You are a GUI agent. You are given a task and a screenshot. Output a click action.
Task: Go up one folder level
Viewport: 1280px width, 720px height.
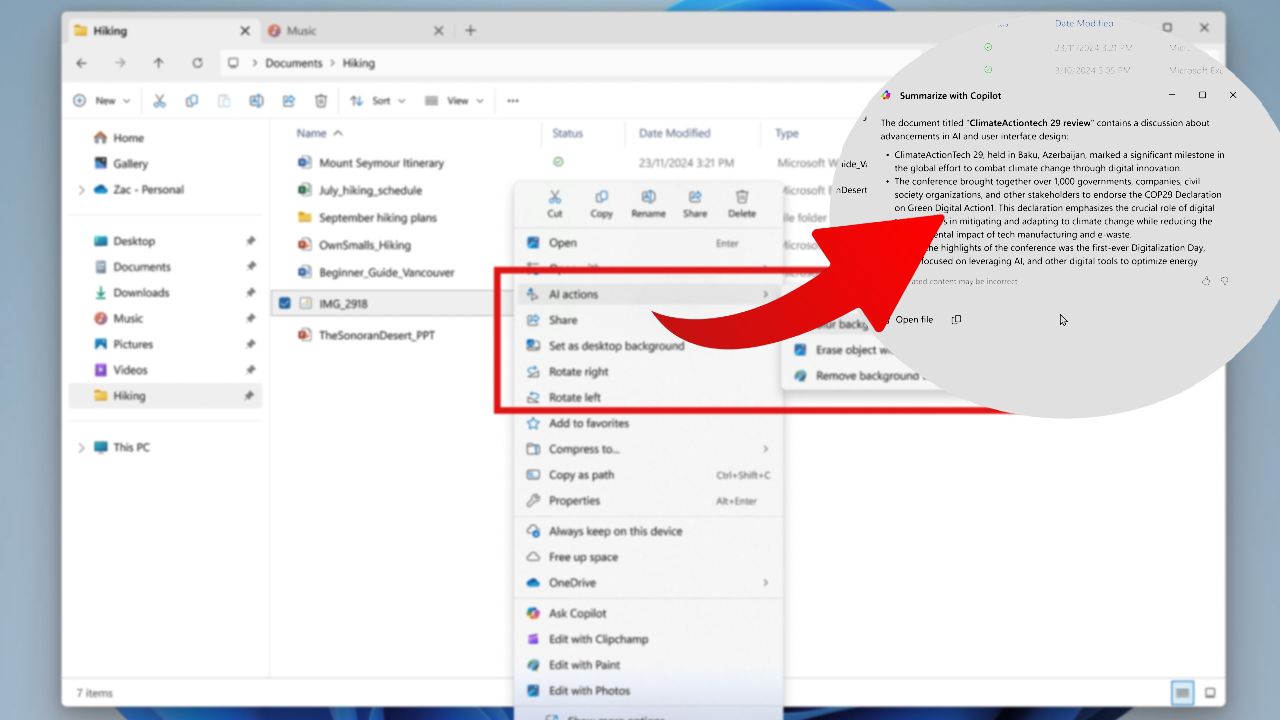click(x=158, y=63)
